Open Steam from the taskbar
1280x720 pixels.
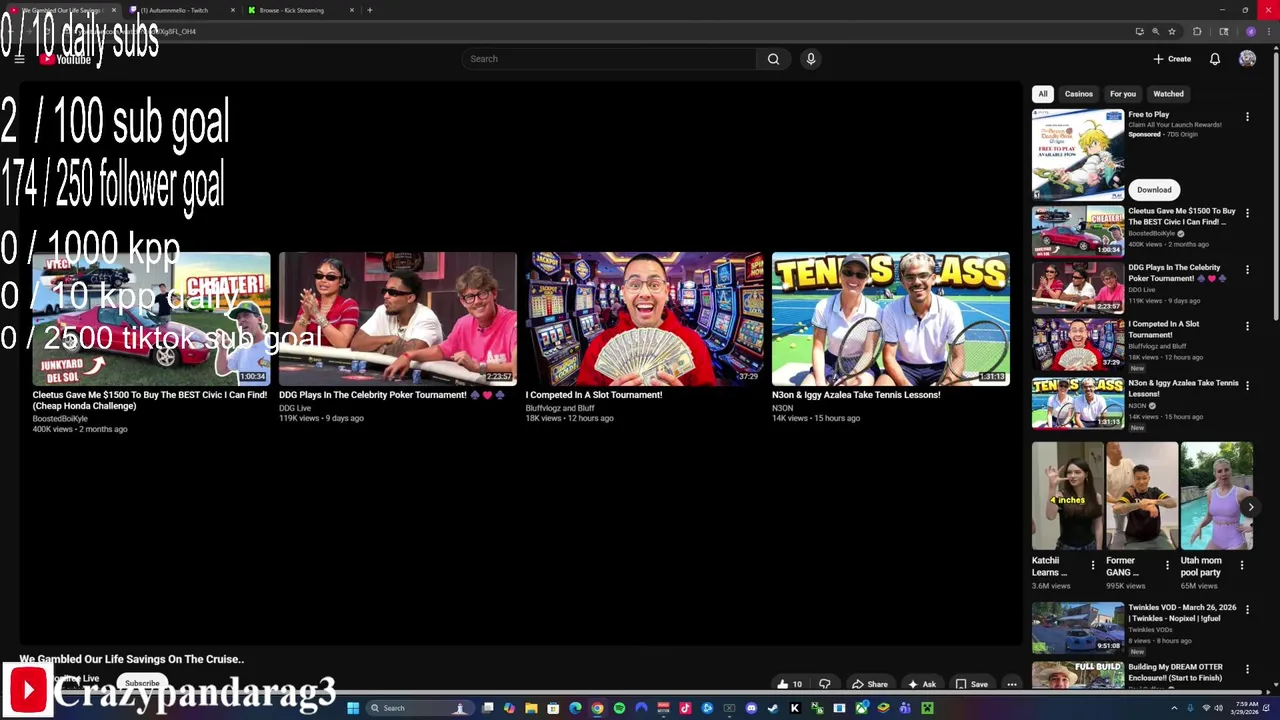coord(773,708)
